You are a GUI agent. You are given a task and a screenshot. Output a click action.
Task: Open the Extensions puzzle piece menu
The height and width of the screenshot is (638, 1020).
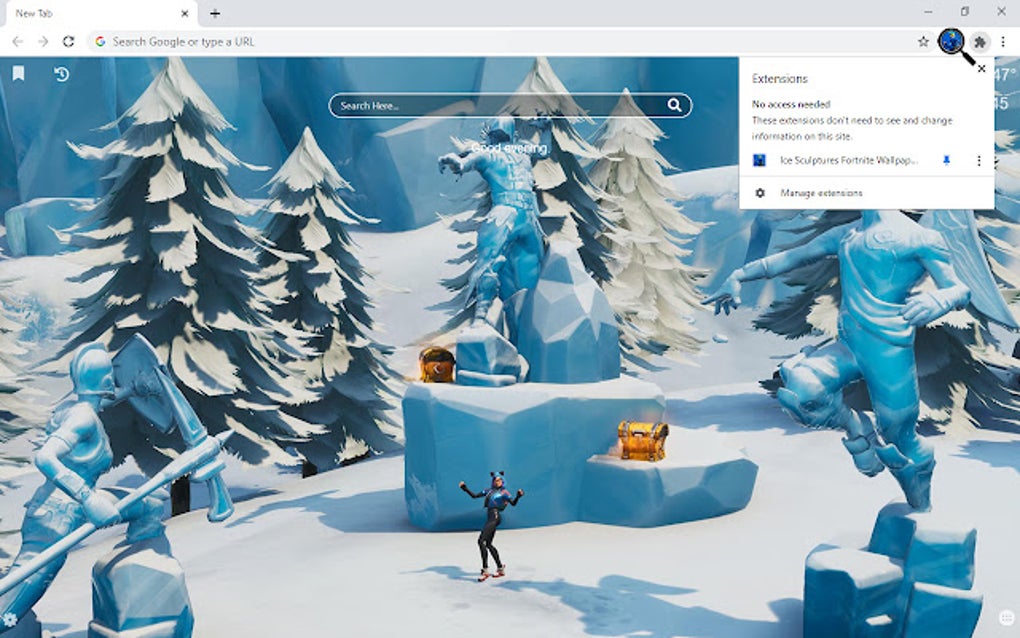click(x=980, y=42)
